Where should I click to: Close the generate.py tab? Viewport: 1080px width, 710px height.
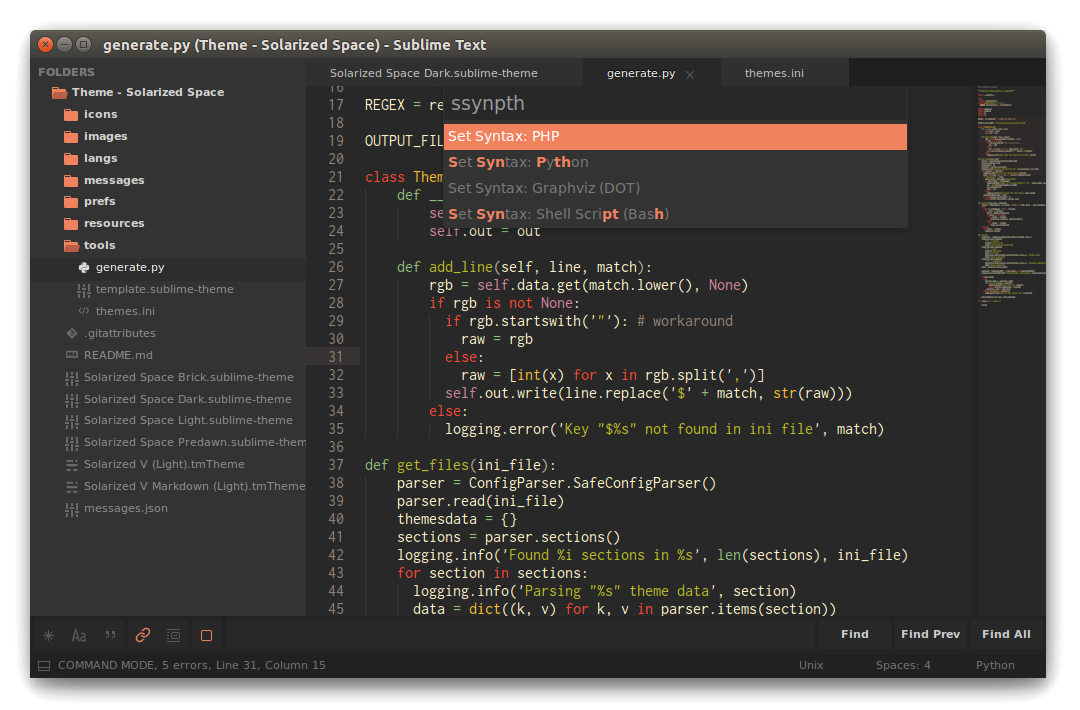pyautogui.click(x=690, y=74)
